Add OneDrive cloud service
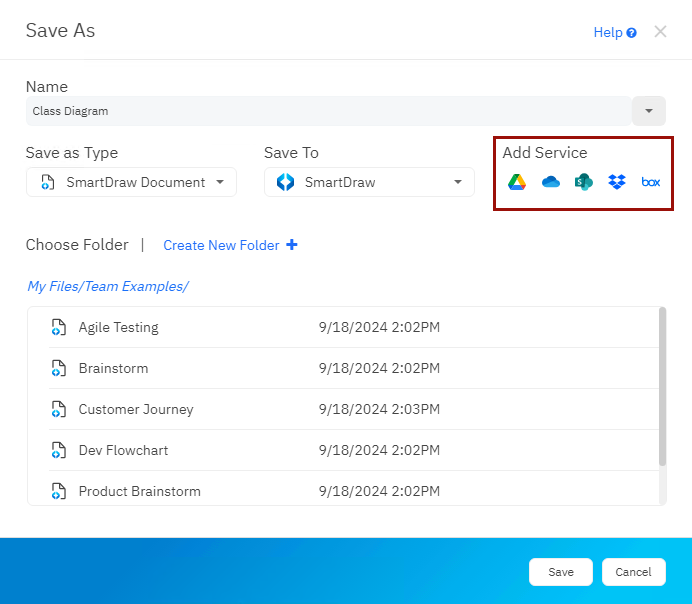This screenshot has width=692, height=604. 550,182
